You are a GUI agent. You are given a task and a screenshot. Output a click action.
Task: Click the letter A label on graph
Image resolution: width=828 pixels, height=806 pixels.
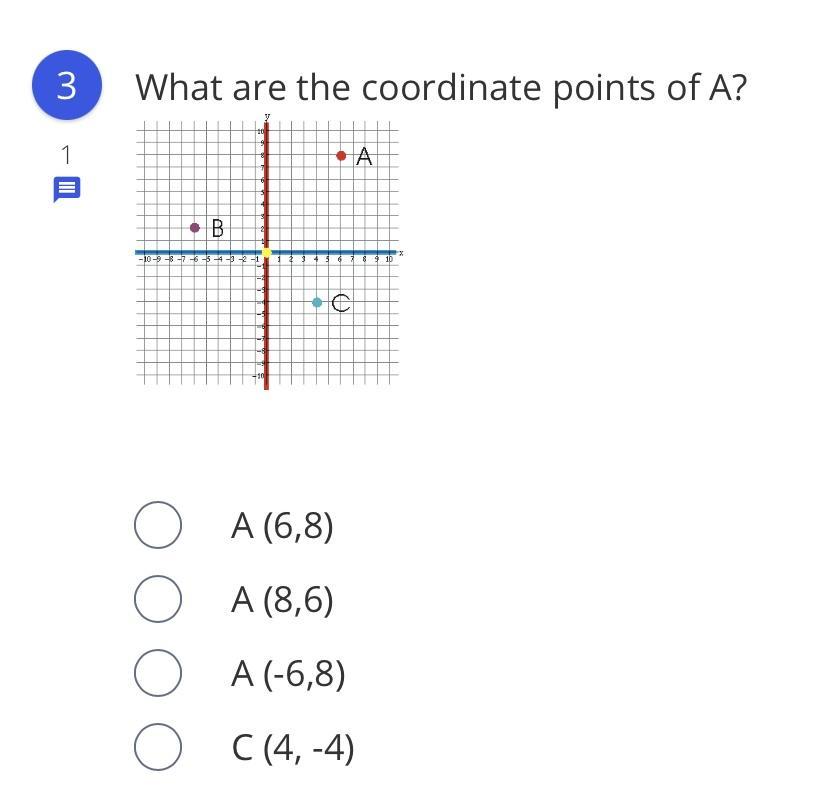tap(364, 156)
